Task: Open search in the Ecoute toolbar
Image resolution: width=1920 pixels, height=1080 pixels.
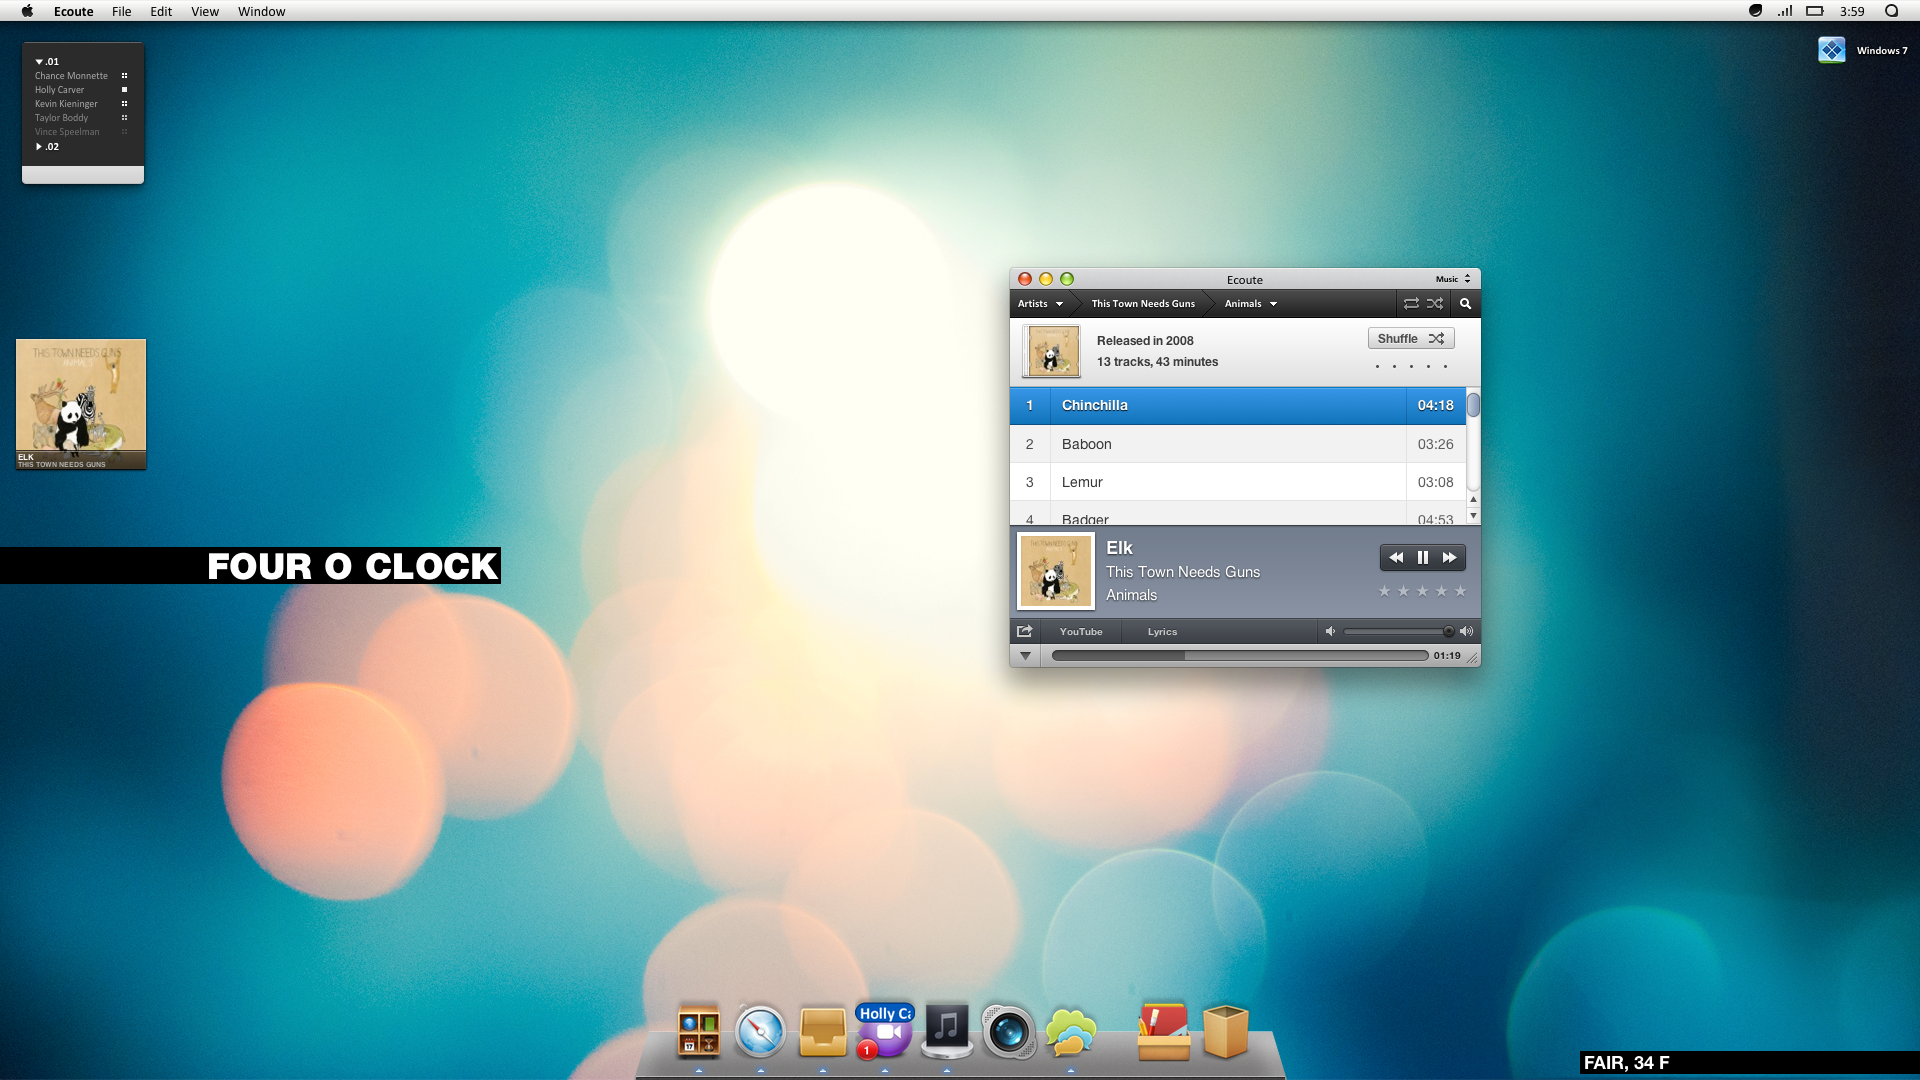Action: (x=1465, y=304)
